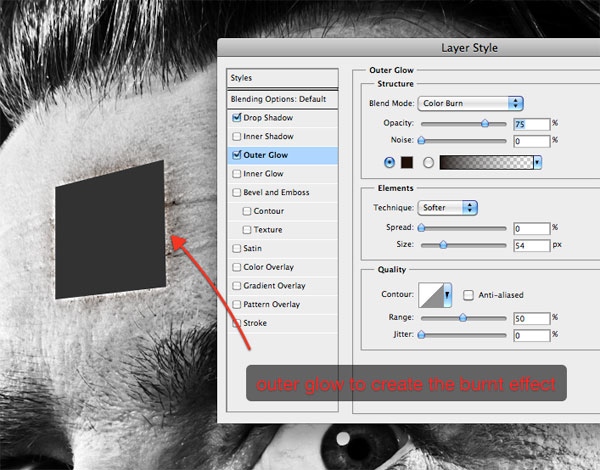The width and height of the screenshot is (600, 470).
Task: Select the Inner Glow style row label
Action: click(x=263, y=174)
